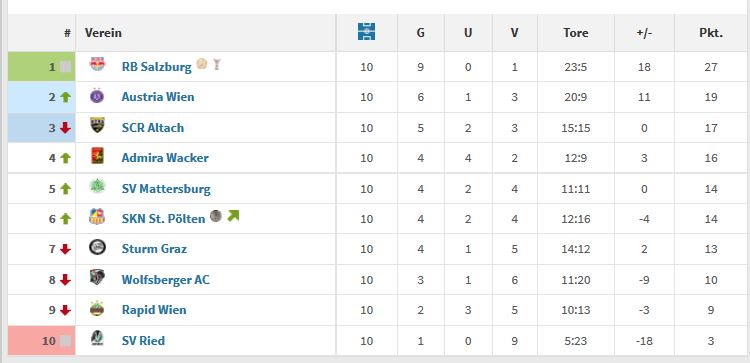
Task: Click the Austria Wien club crest
Action: pyautogui.click(x=97, y=96)
